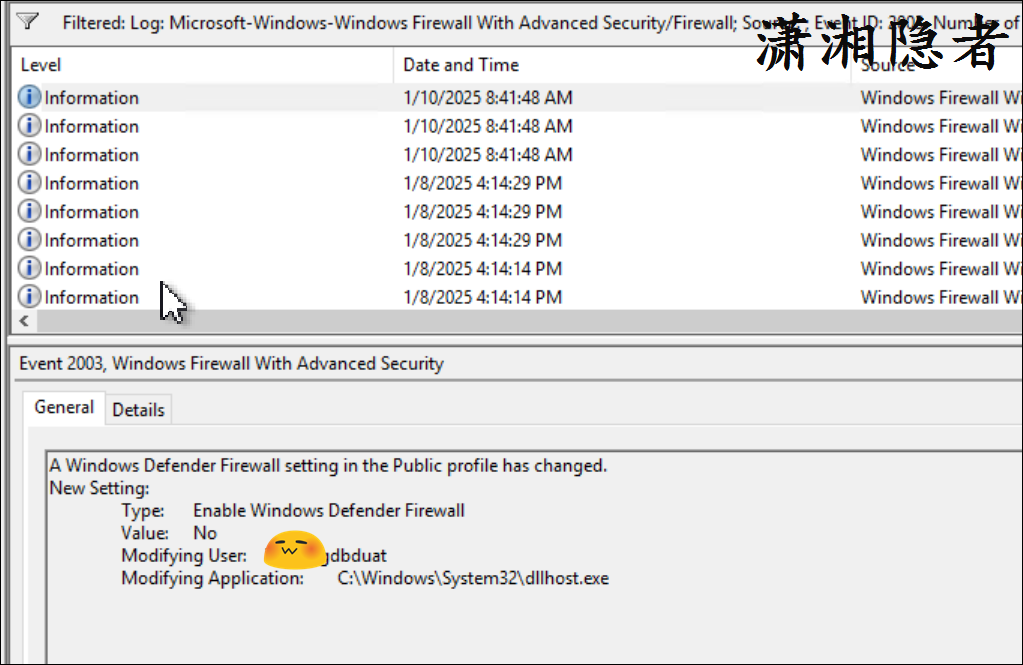Click the Enable Windows Defender Firewall type text

329,511
